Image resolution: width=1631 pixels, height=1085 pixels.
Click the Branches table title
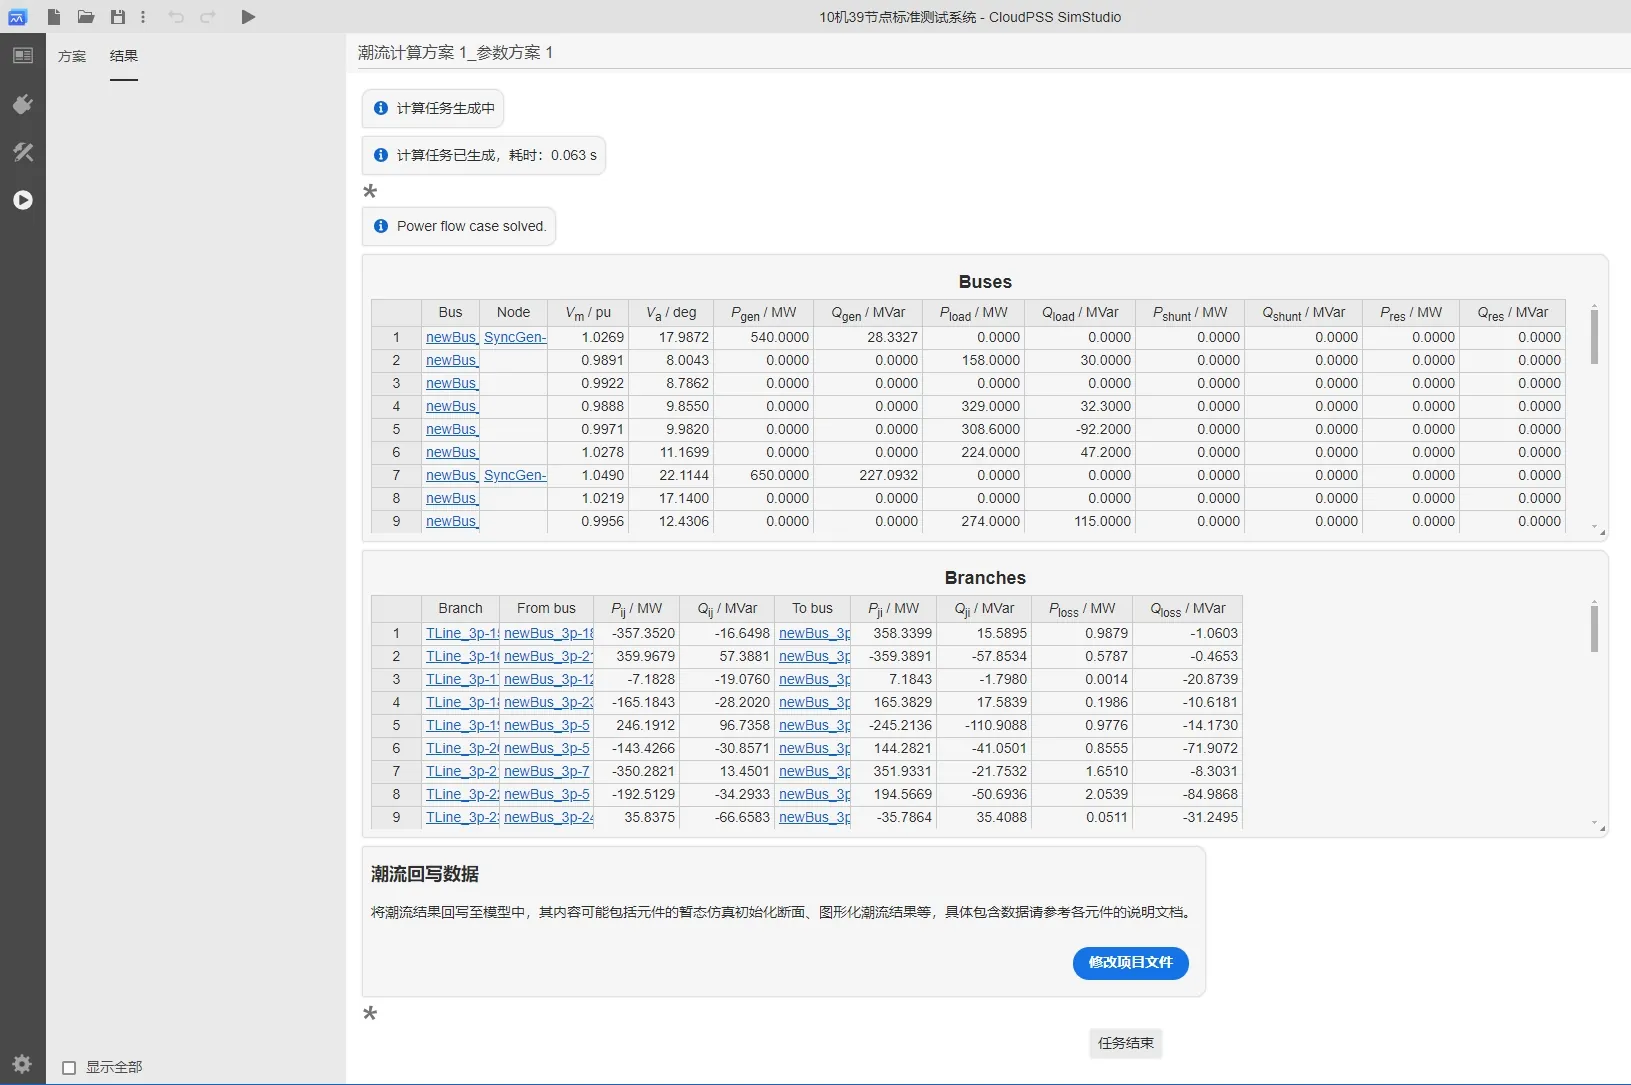pyautogui.click(x=985, y=579)
